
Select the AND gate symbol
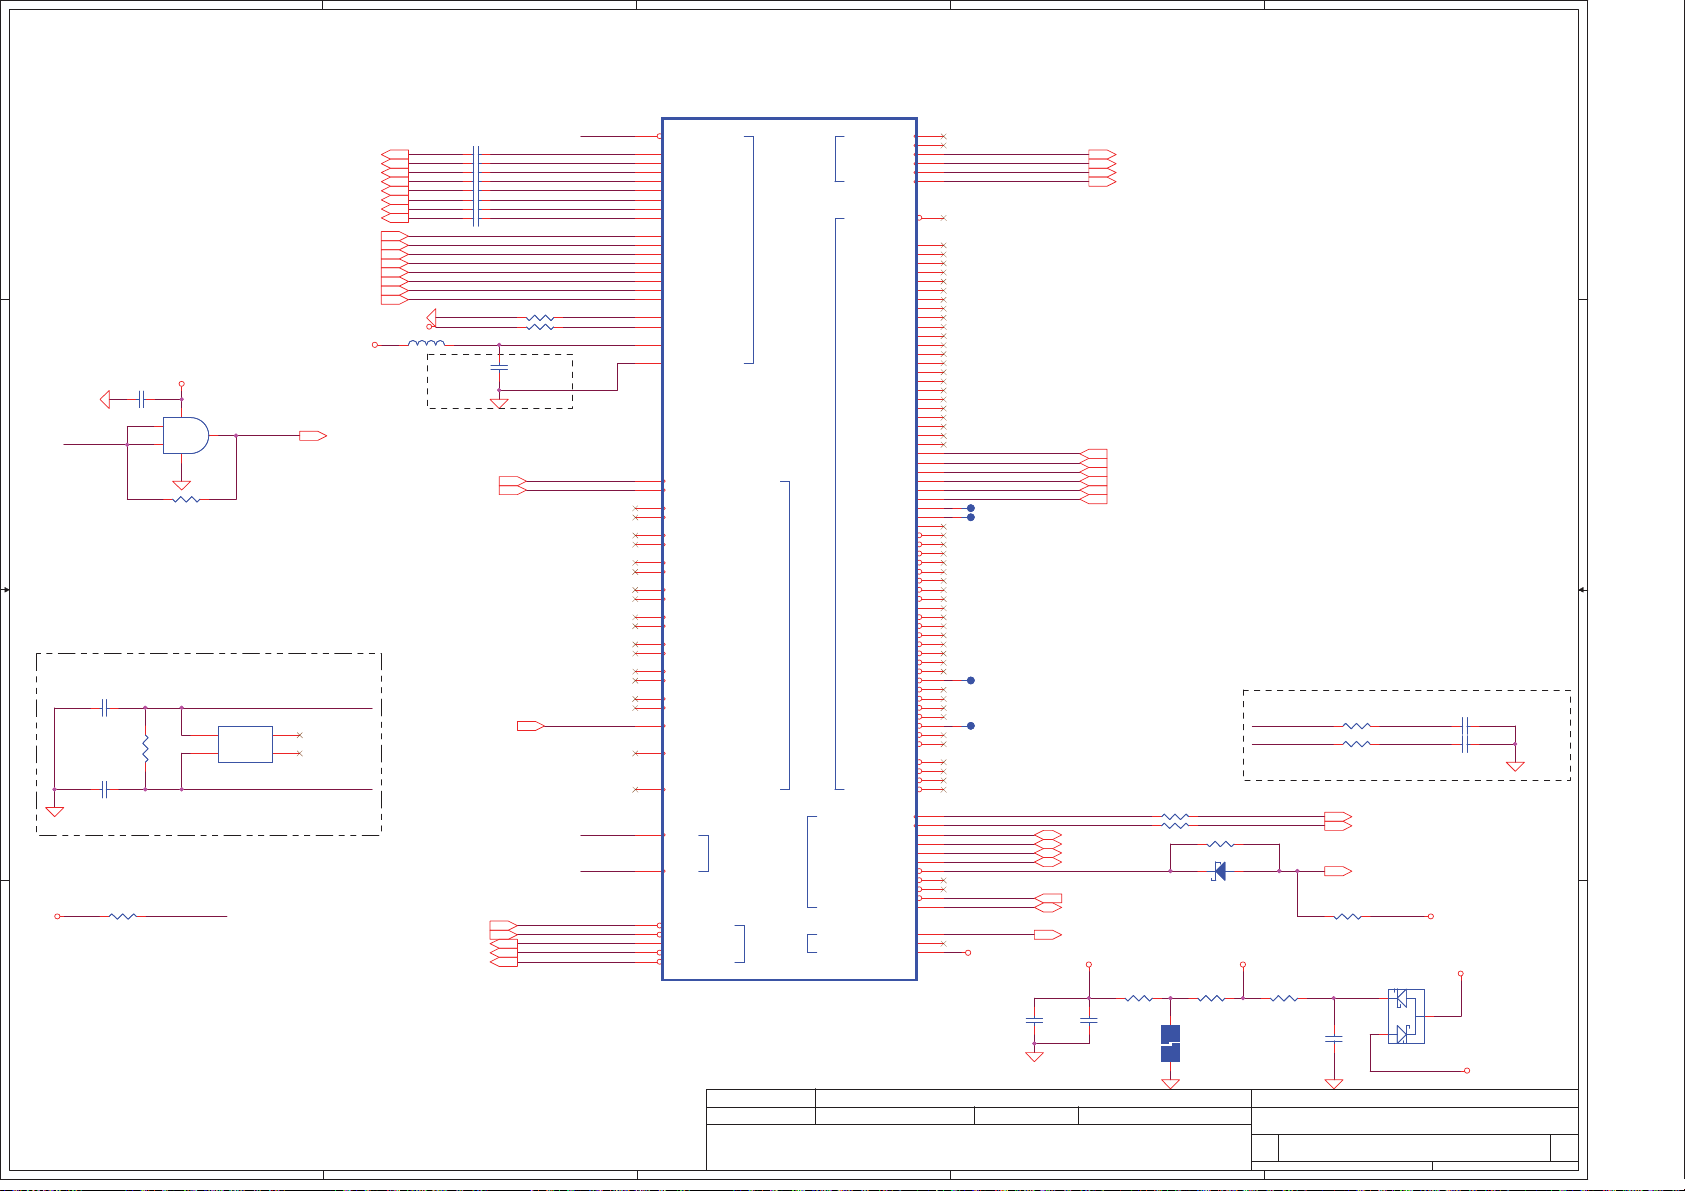[186, 436]
